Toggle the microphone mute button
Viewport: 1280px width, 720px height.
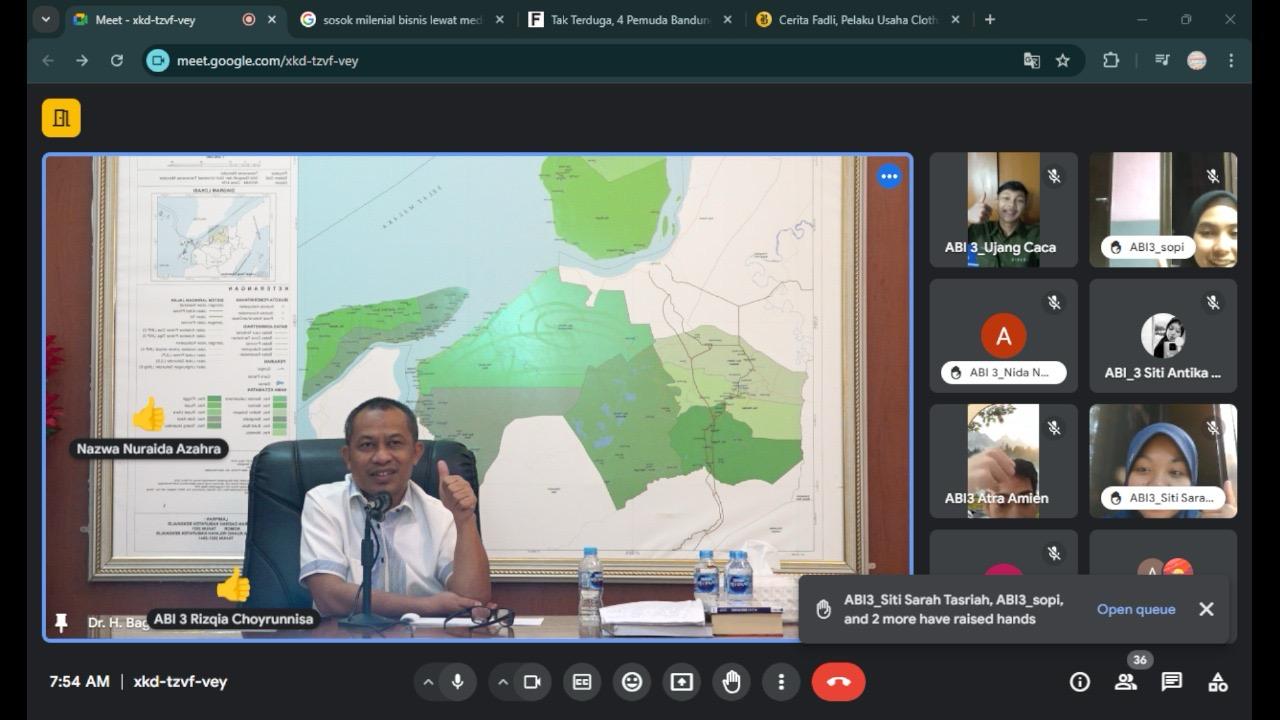pyautogui.click(x=457, y=682)
